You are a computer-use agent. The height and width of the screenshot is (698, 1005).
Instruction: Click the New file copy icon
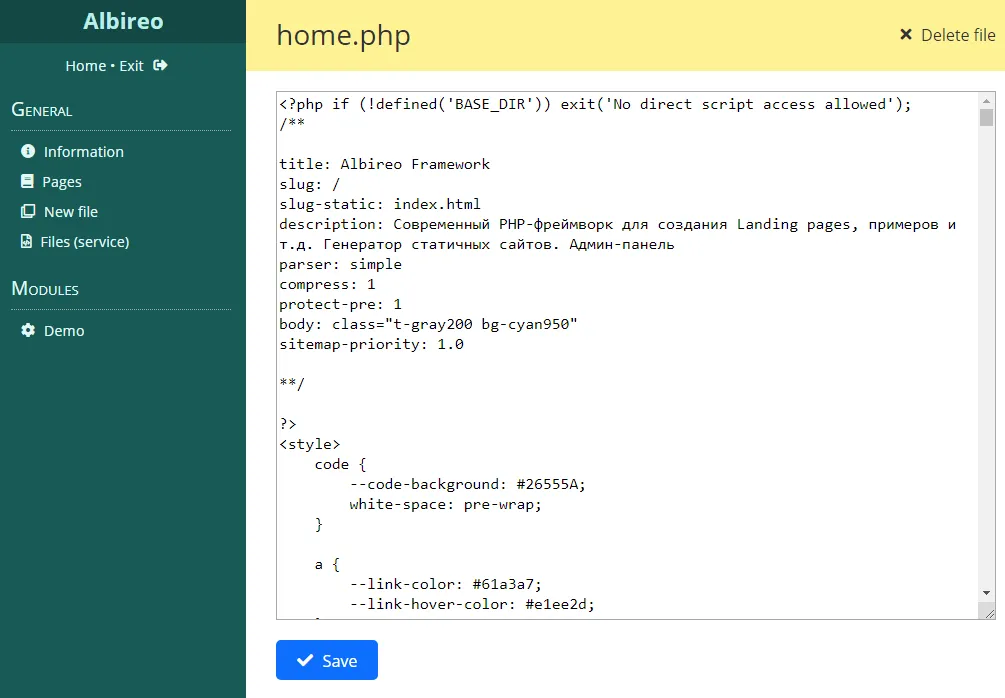click(27, 212)
